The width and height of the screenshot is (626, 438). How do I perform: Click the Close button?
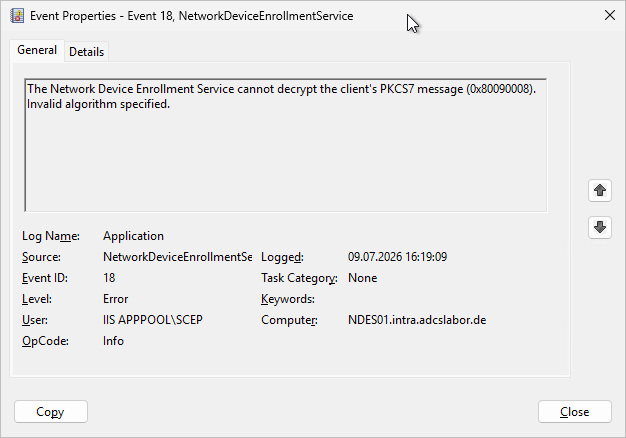574,412
